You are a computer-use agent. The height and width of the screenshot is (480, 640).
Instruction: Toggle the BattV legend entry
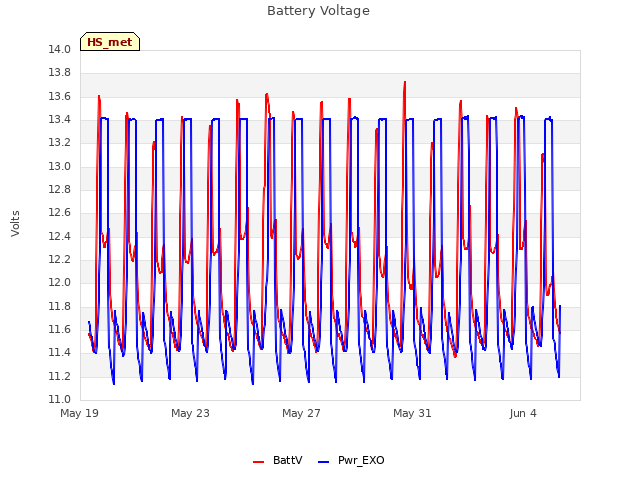coord(278,460)
